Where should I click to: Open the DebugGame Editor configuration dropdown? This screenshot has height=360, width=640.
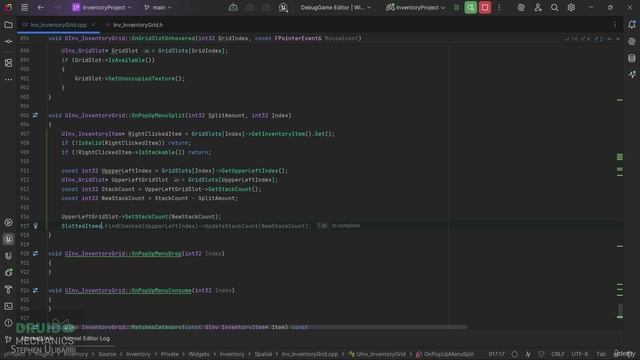pyautogui.click(x=336, y=7)
